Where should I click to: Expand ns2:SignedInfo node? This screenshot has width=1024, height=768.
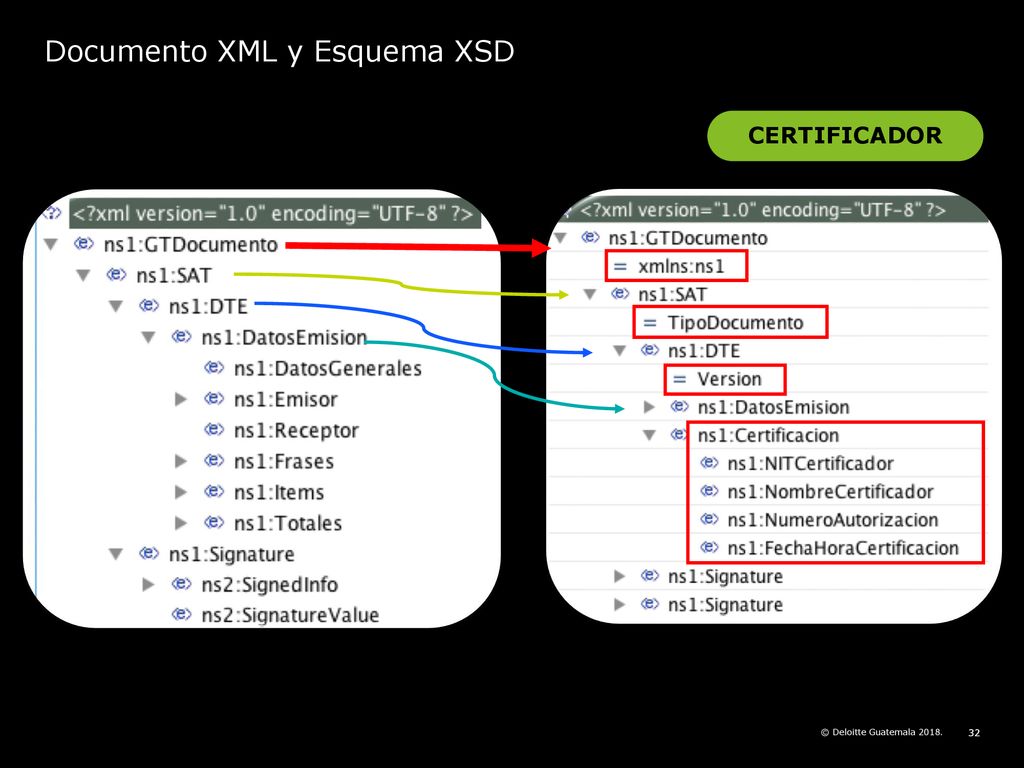point(149,584)
